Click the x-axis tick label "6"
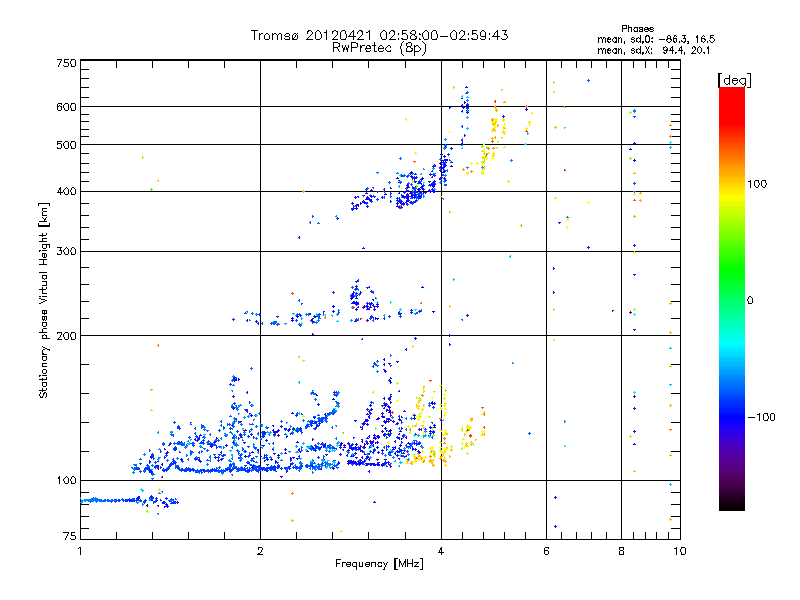800x600 pixels. [546, 551]
